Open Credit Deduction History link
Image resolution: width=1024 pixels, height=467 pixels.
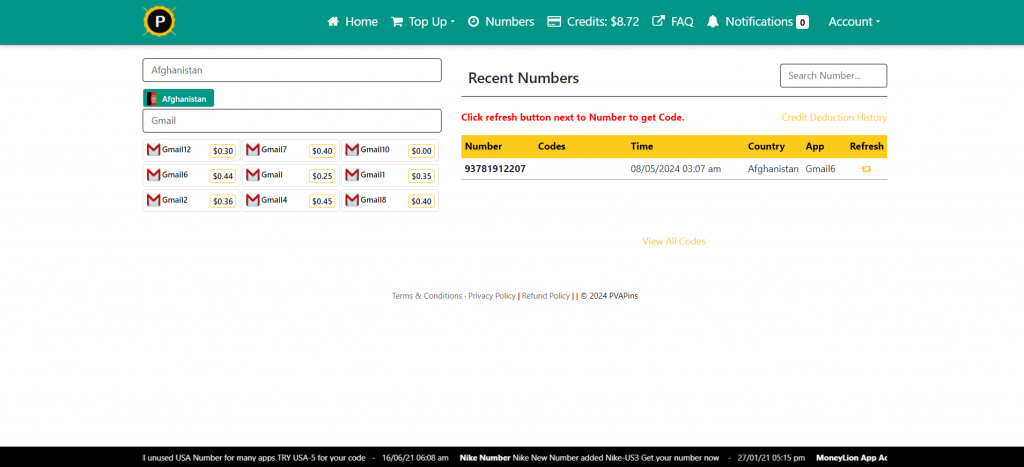(x=834, y=118)
